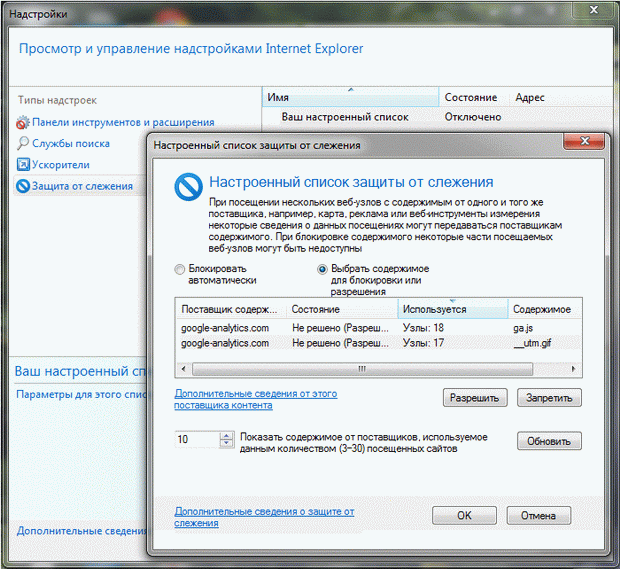This screenshot has width=620, height=569.
Task: Open 'Дополнительные сведения о защите от слежения' link
Action: pyautogui.click(x=264, y=516)
